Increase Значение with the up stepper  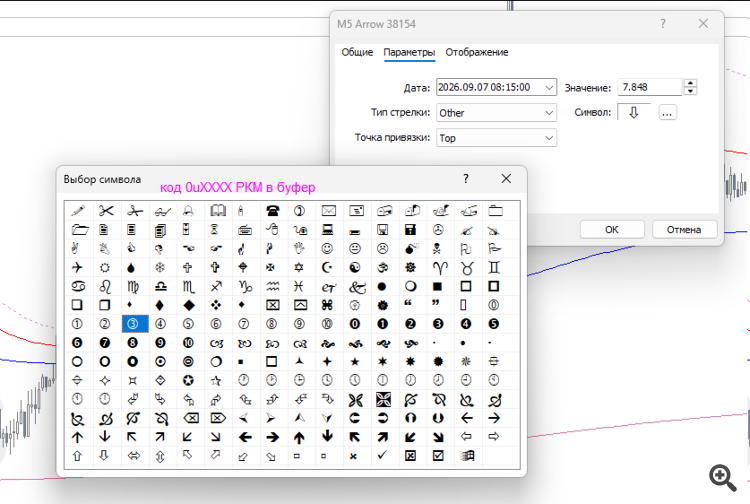click(690, 83)
